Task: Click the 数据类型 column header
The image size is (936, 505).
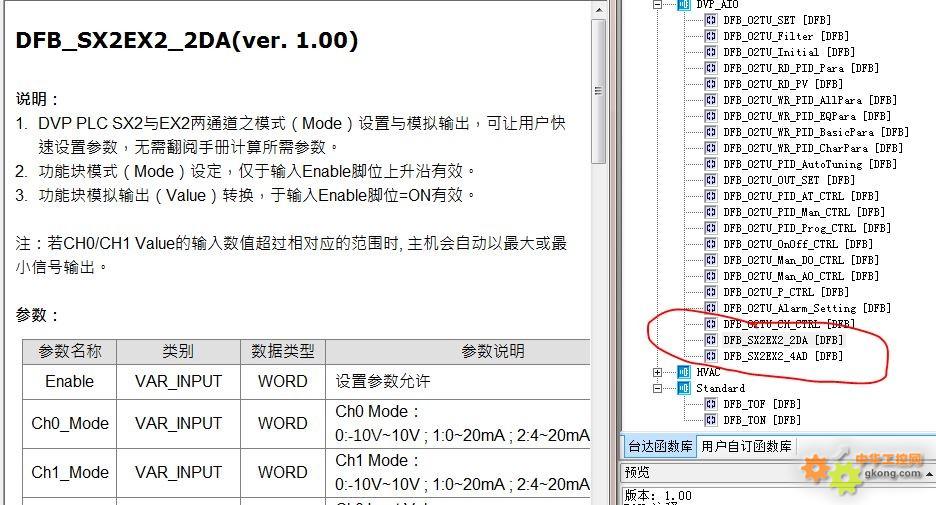Action: [283, 352]
